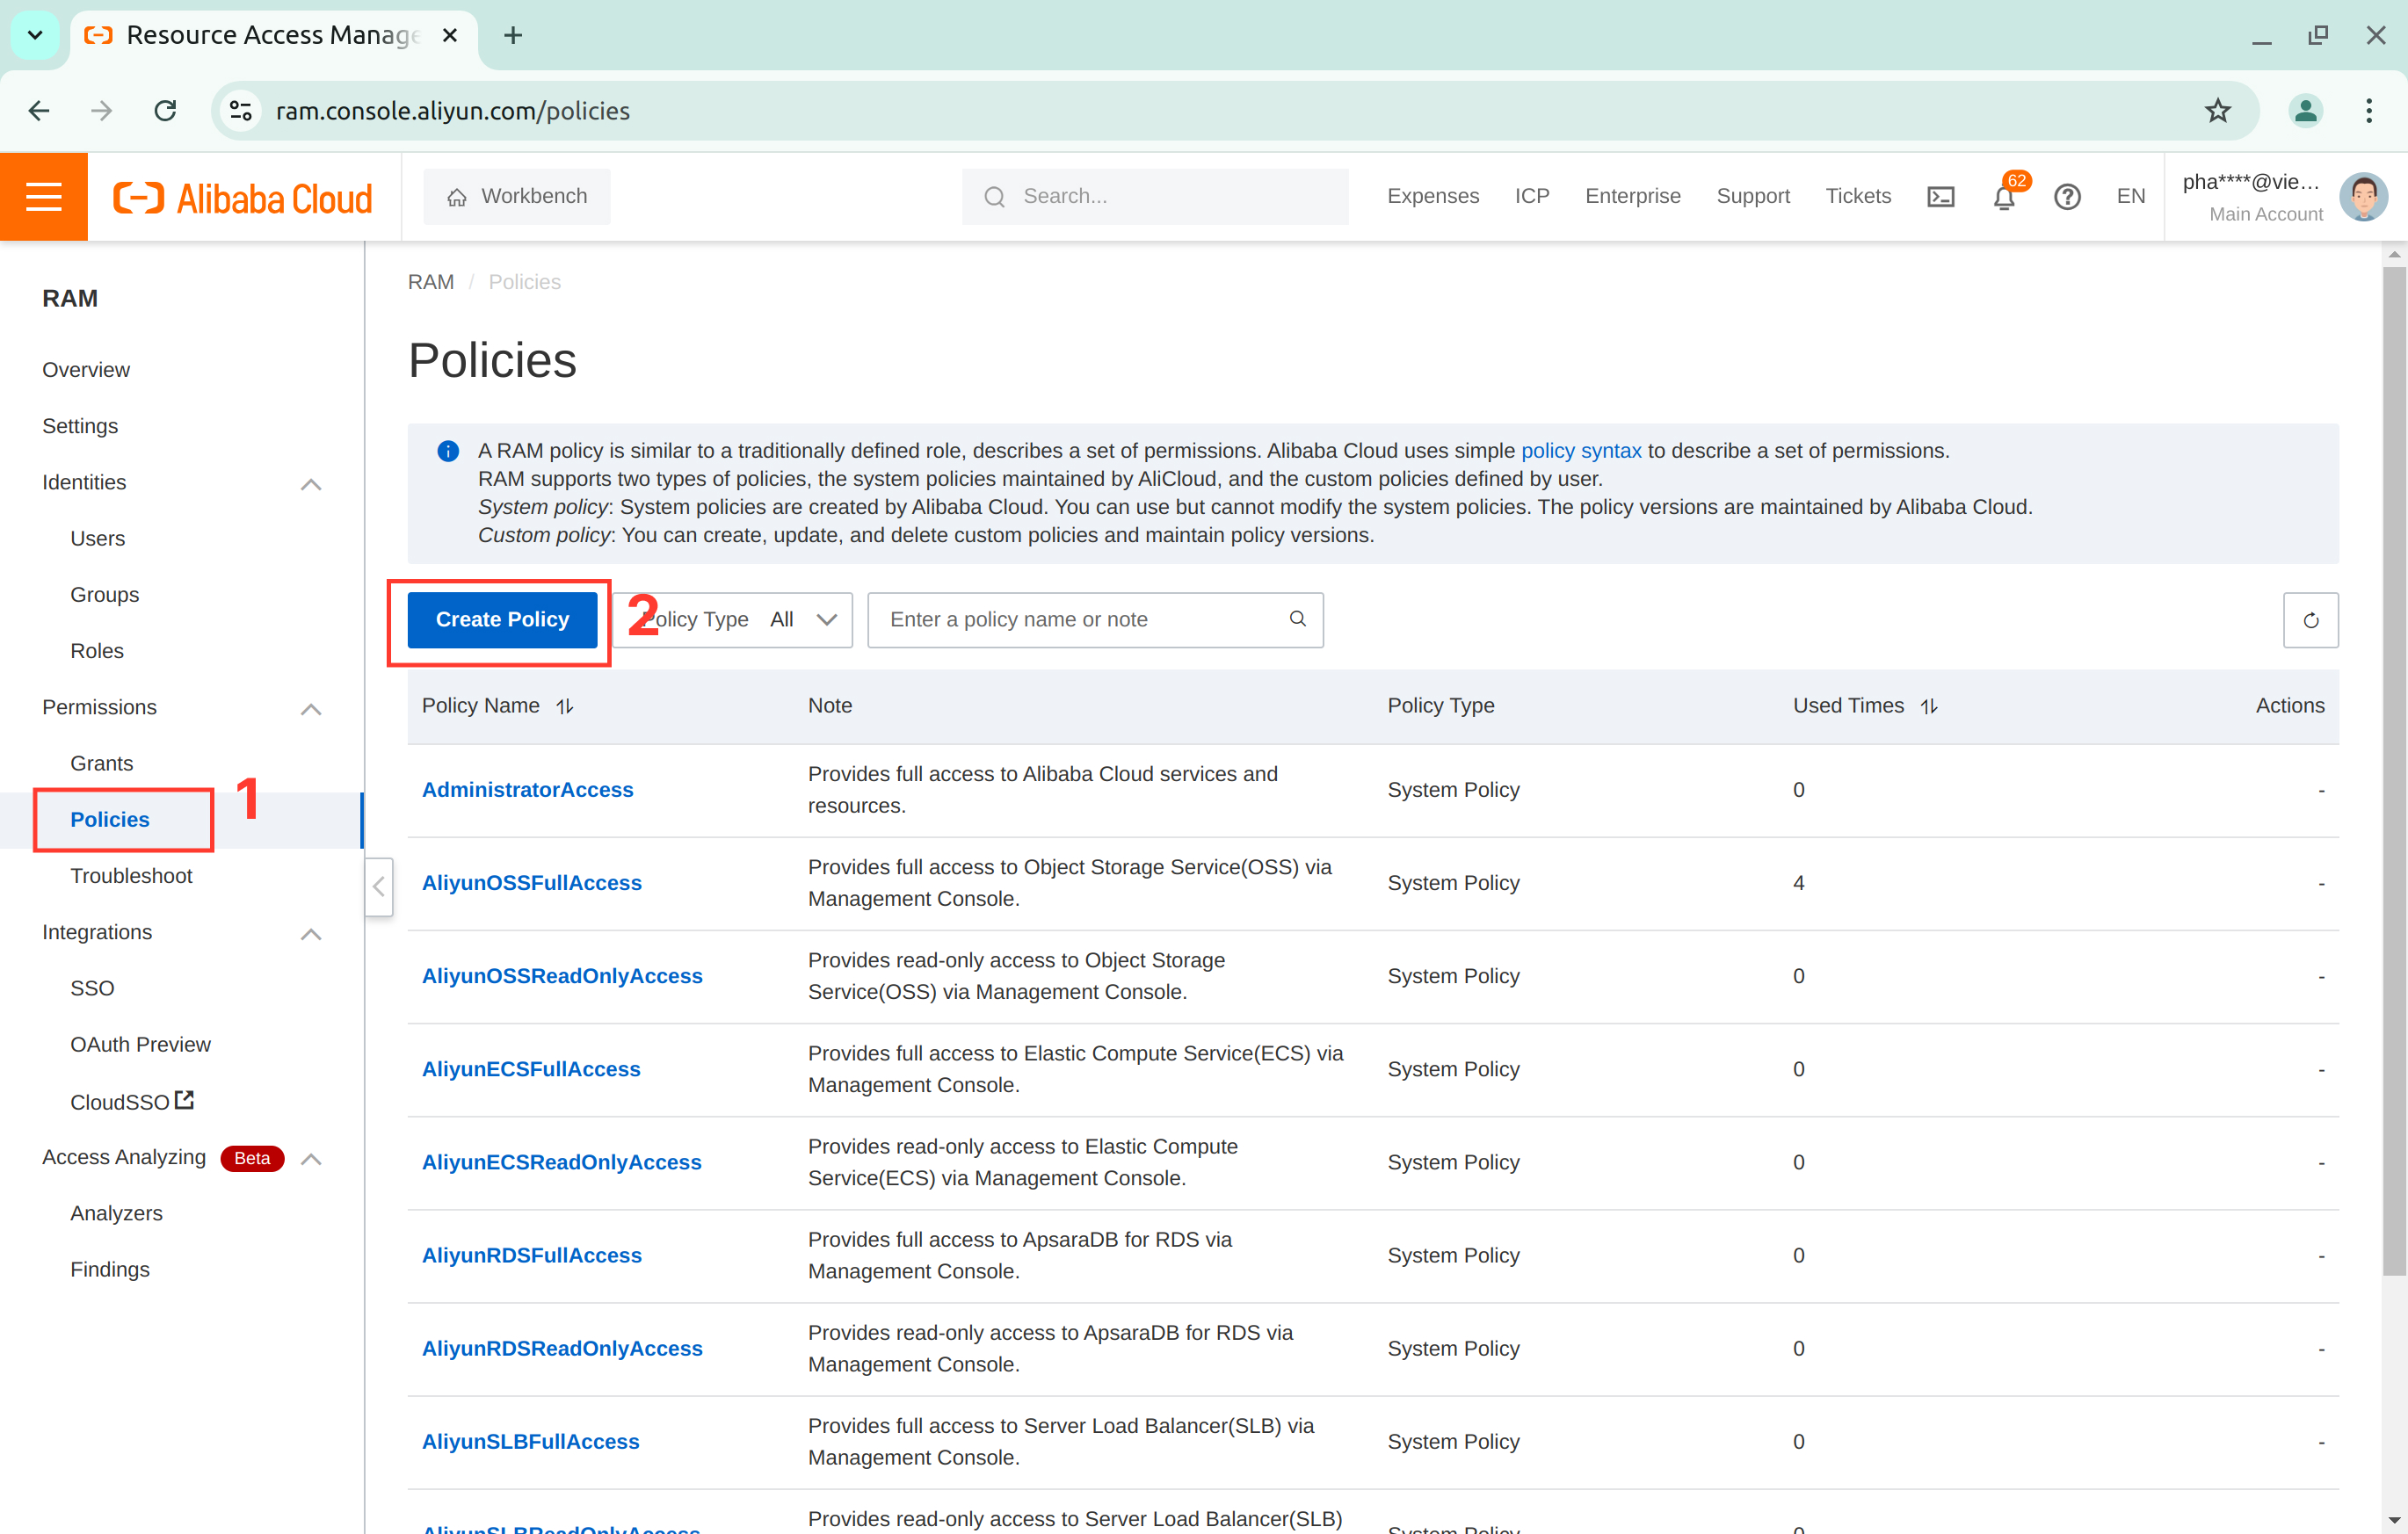Open the Workbench button

[x=517, y=196]
